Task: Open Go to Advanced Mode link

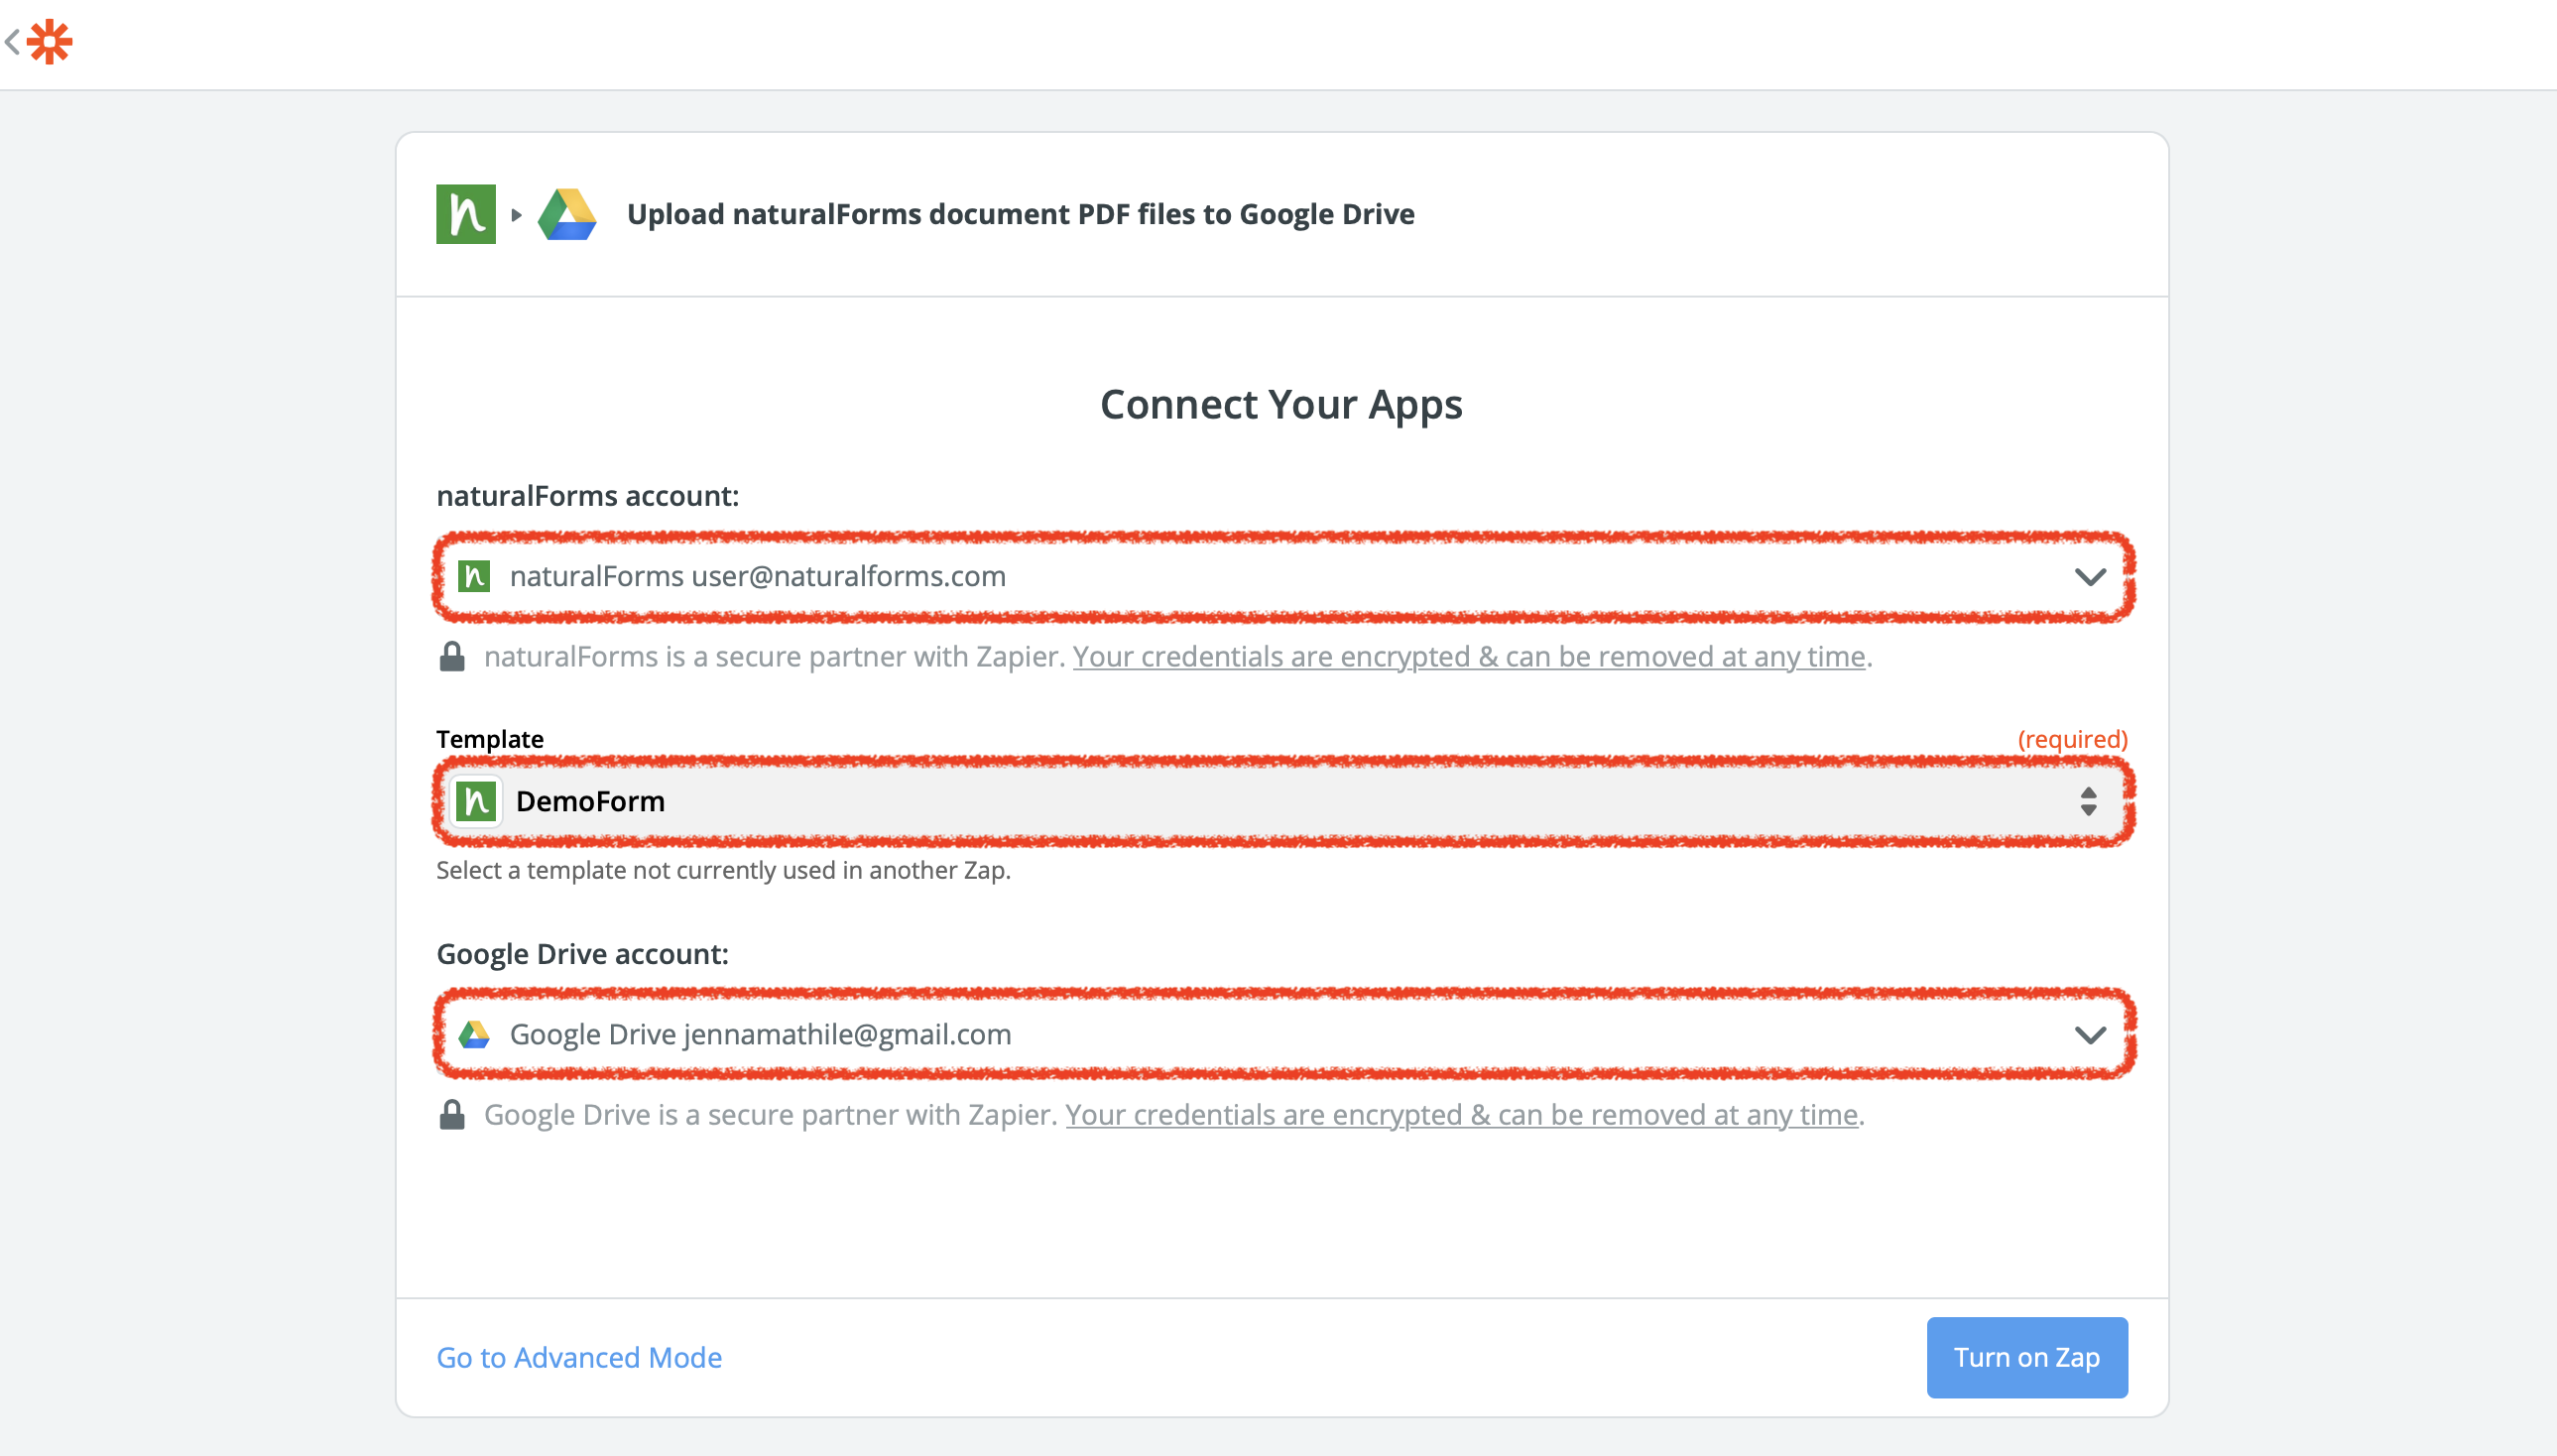Action: pyautogui.click(x=579, y=1357)
